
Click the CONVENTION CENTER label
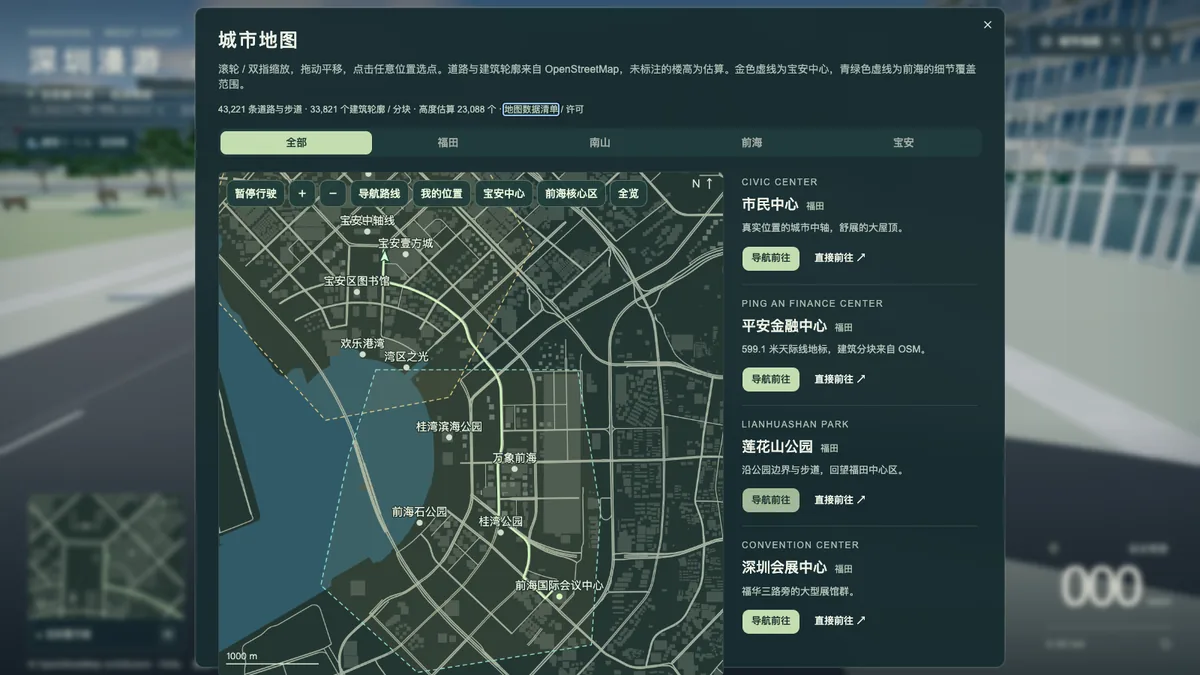800,545
